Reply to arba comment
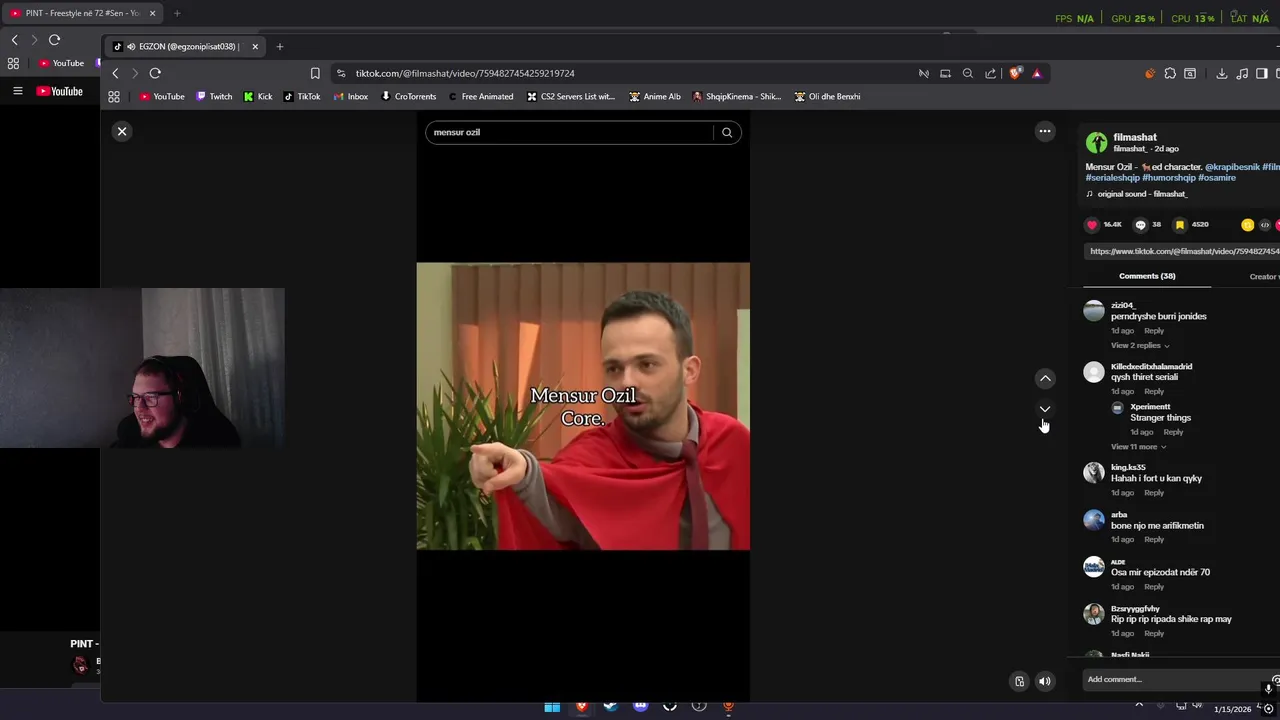This screenshot has width=1280, height=720. pos(1154,539)
